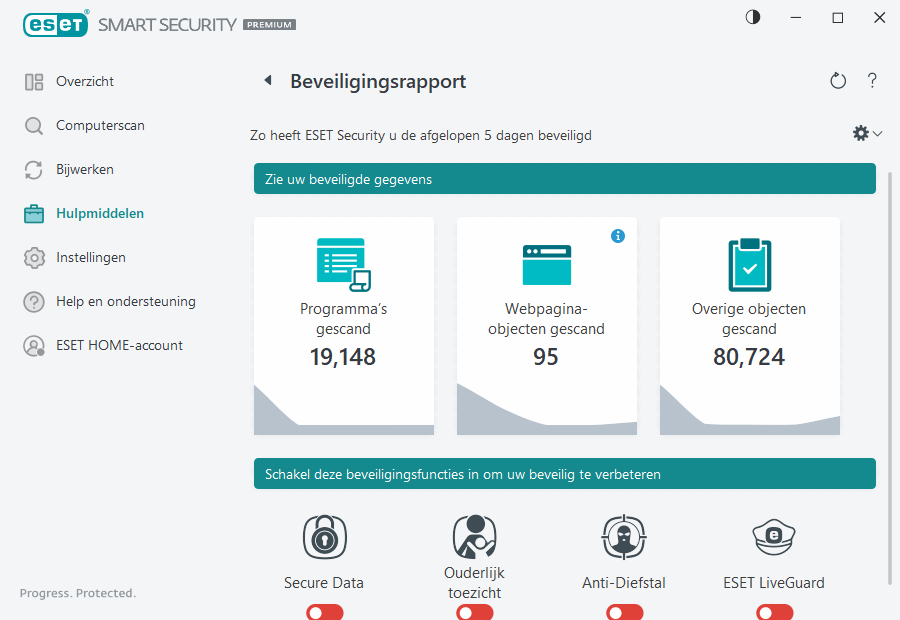900x620 pixels.
Task: Click the Instellingen gear icon in sidebar
Action: pyautogui.click(x=33, y=257)
